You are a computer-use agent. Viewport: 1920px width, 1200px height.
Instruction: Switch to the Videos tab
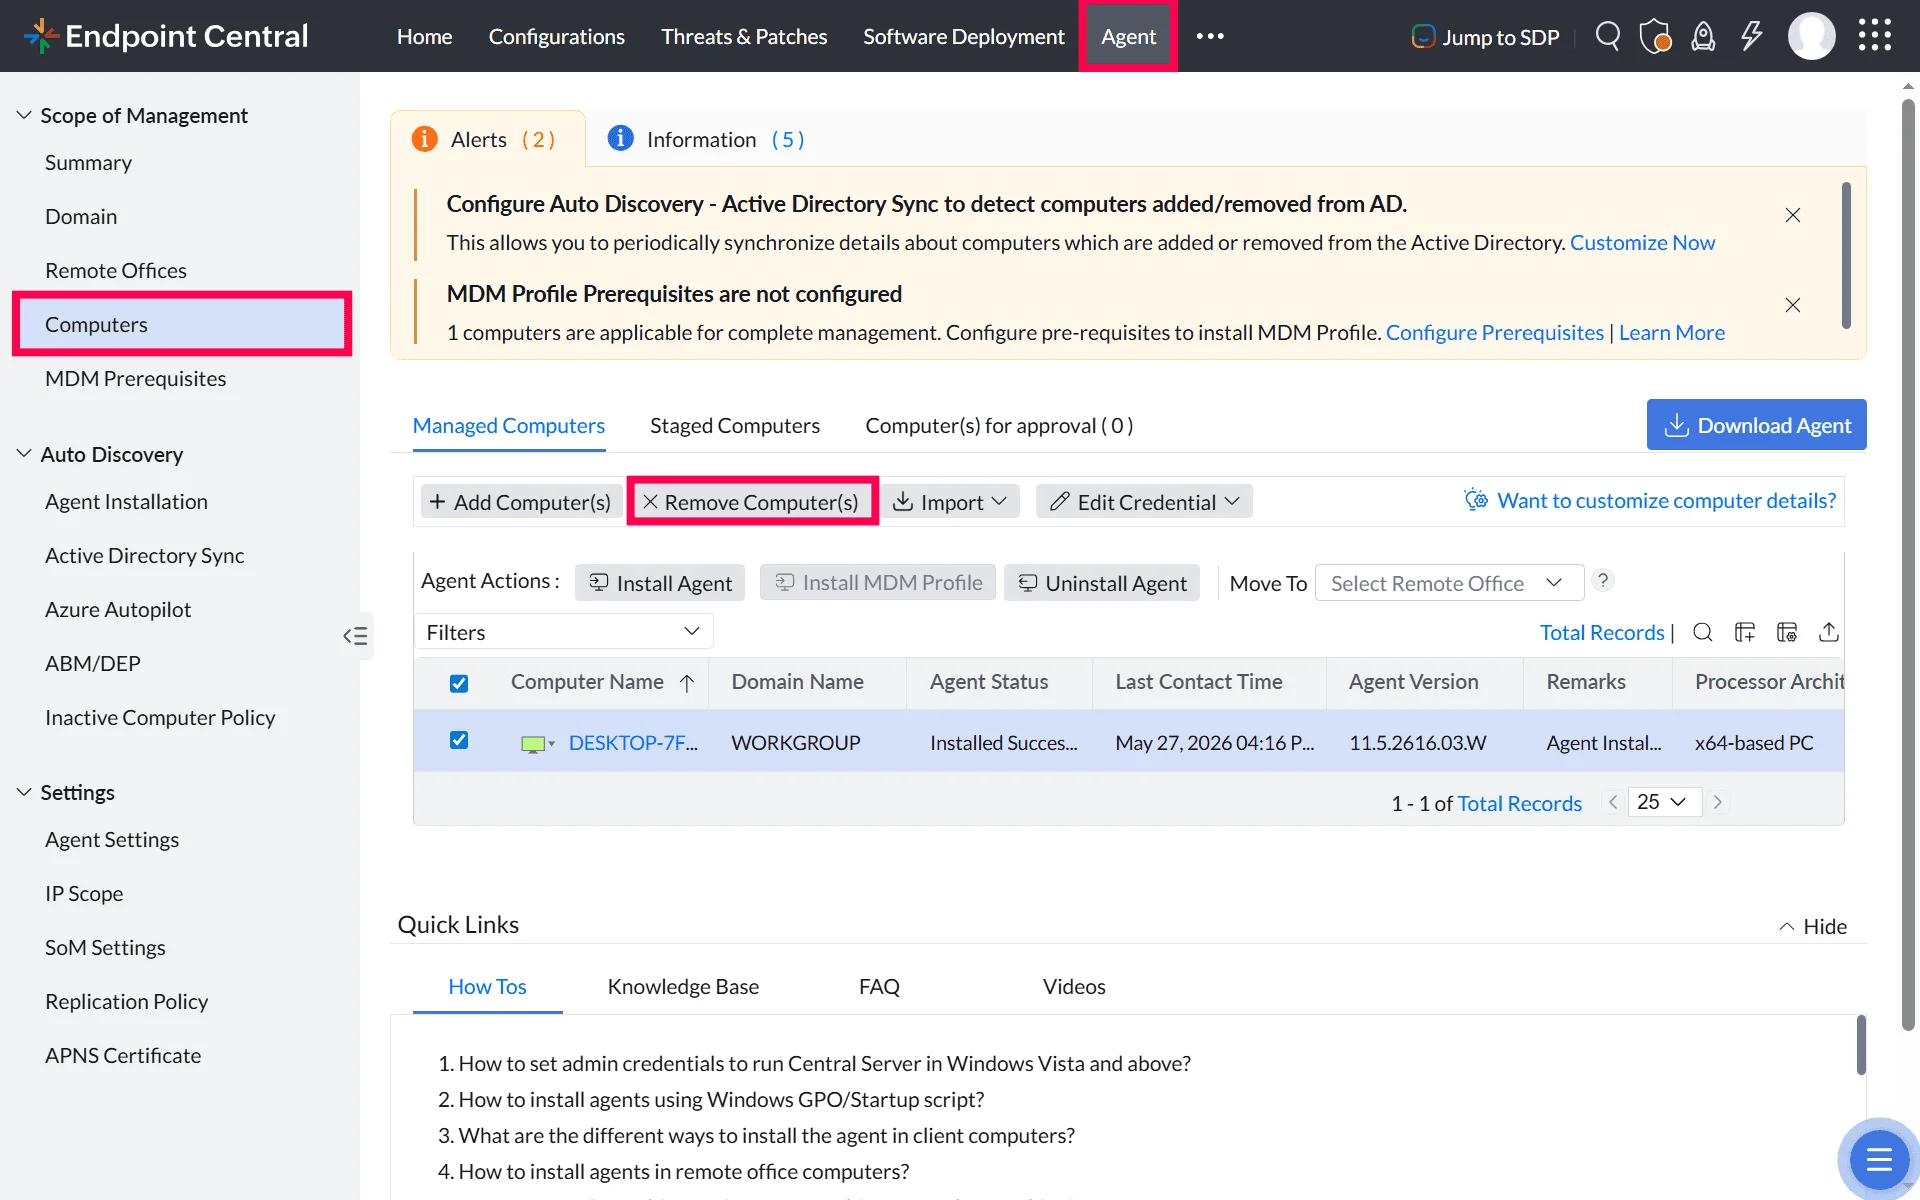pyautogui.click(x=1074, y=987)
